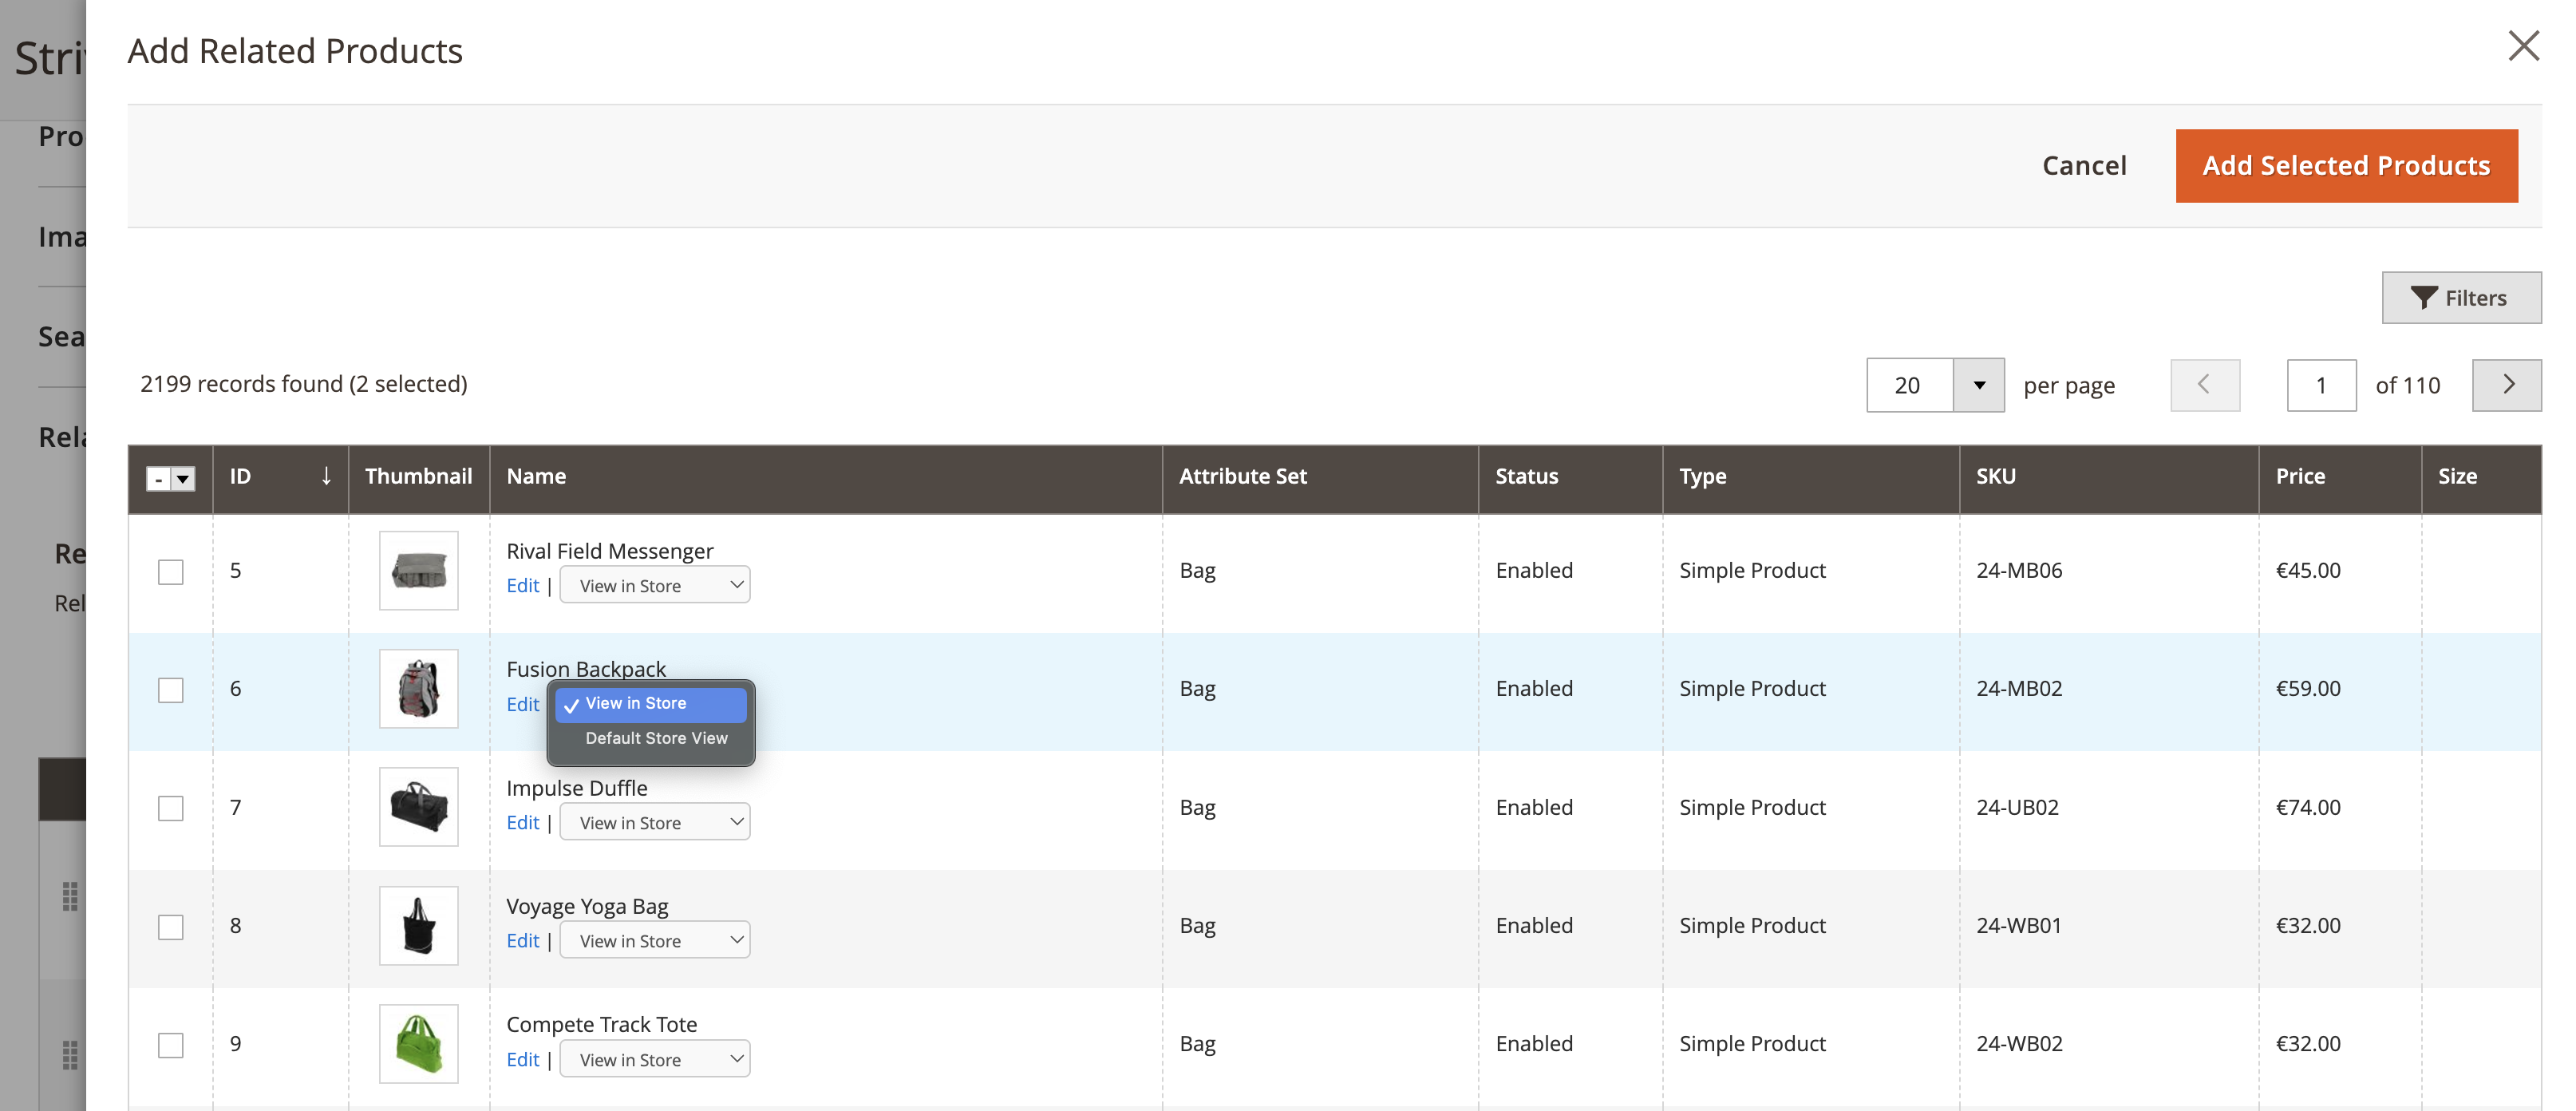Click the Fusion Backpack product thumbnail
This screenshot has height=1111, width=2576.
click(418, 688)
